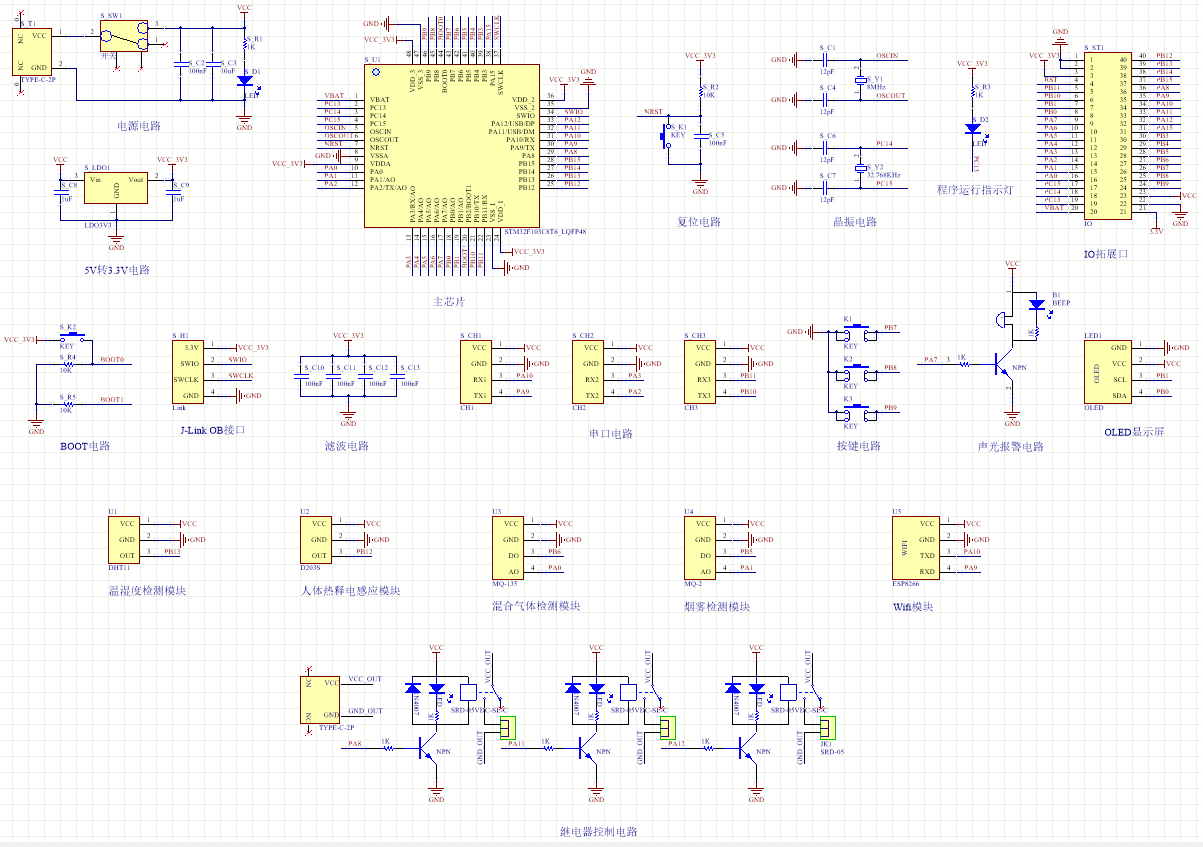
Task: Click the DHT11 sensor component
Action: (124, 540)
